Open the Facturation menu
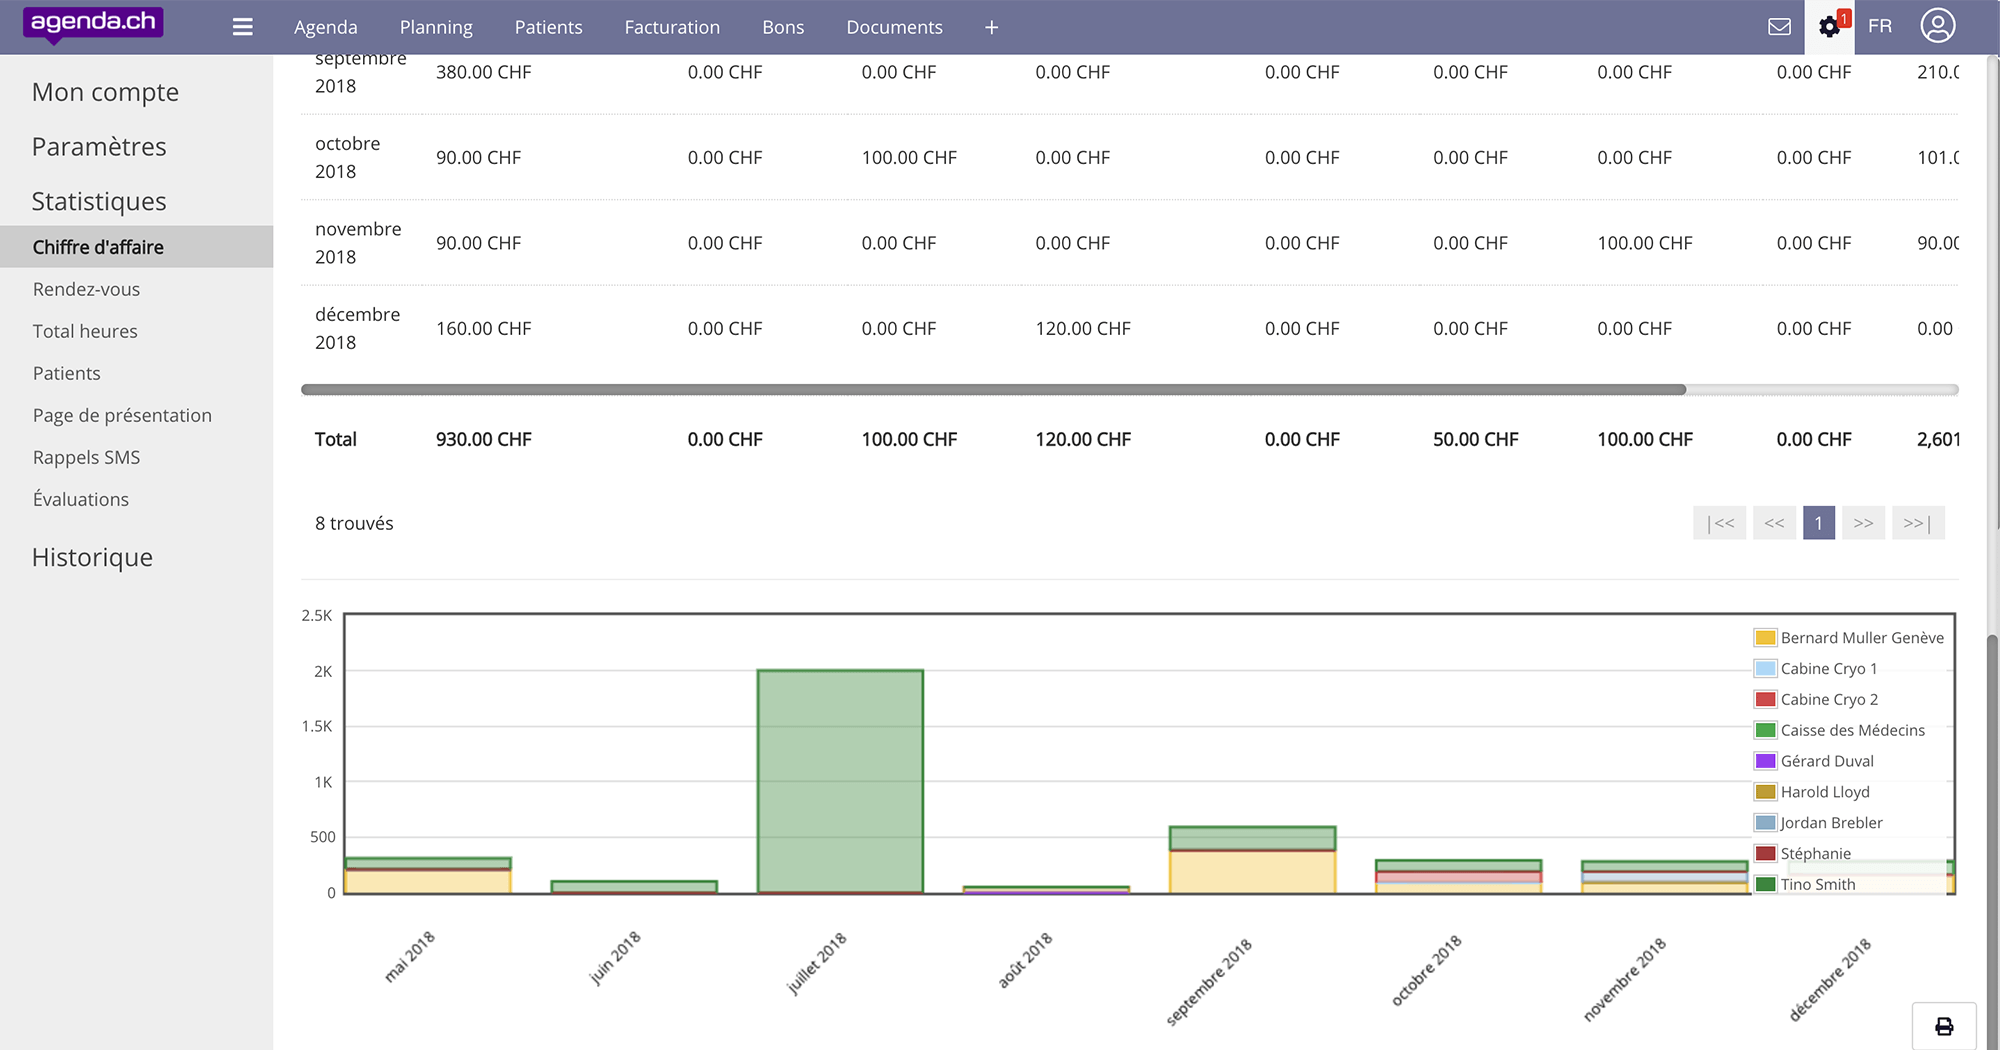The height and width of the screenshot is (1050, 2000). (672, 27)
